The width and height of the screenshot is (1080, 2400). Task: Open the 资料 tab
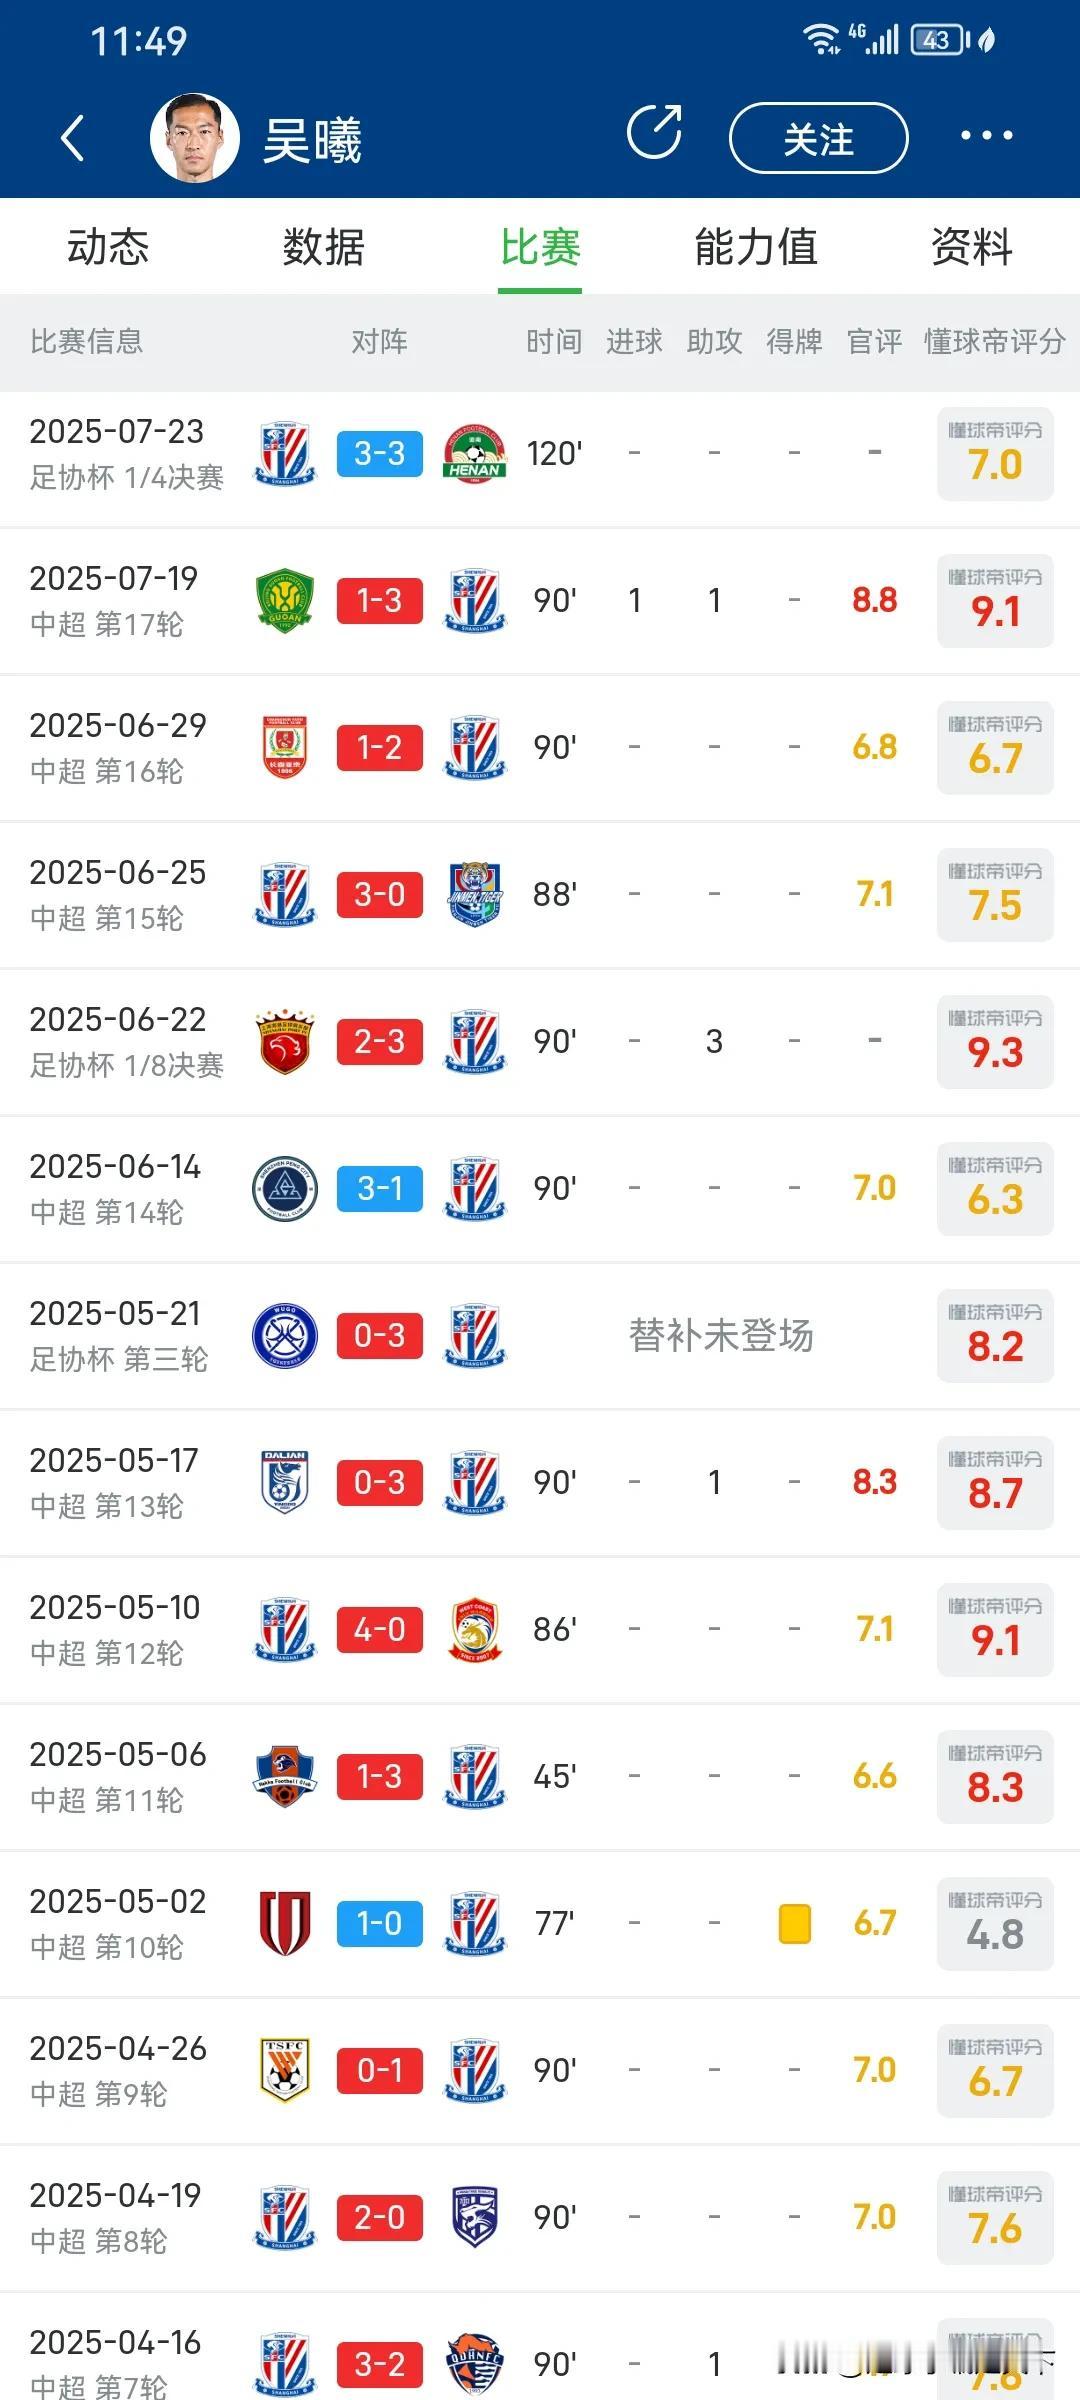coord(971,247)
